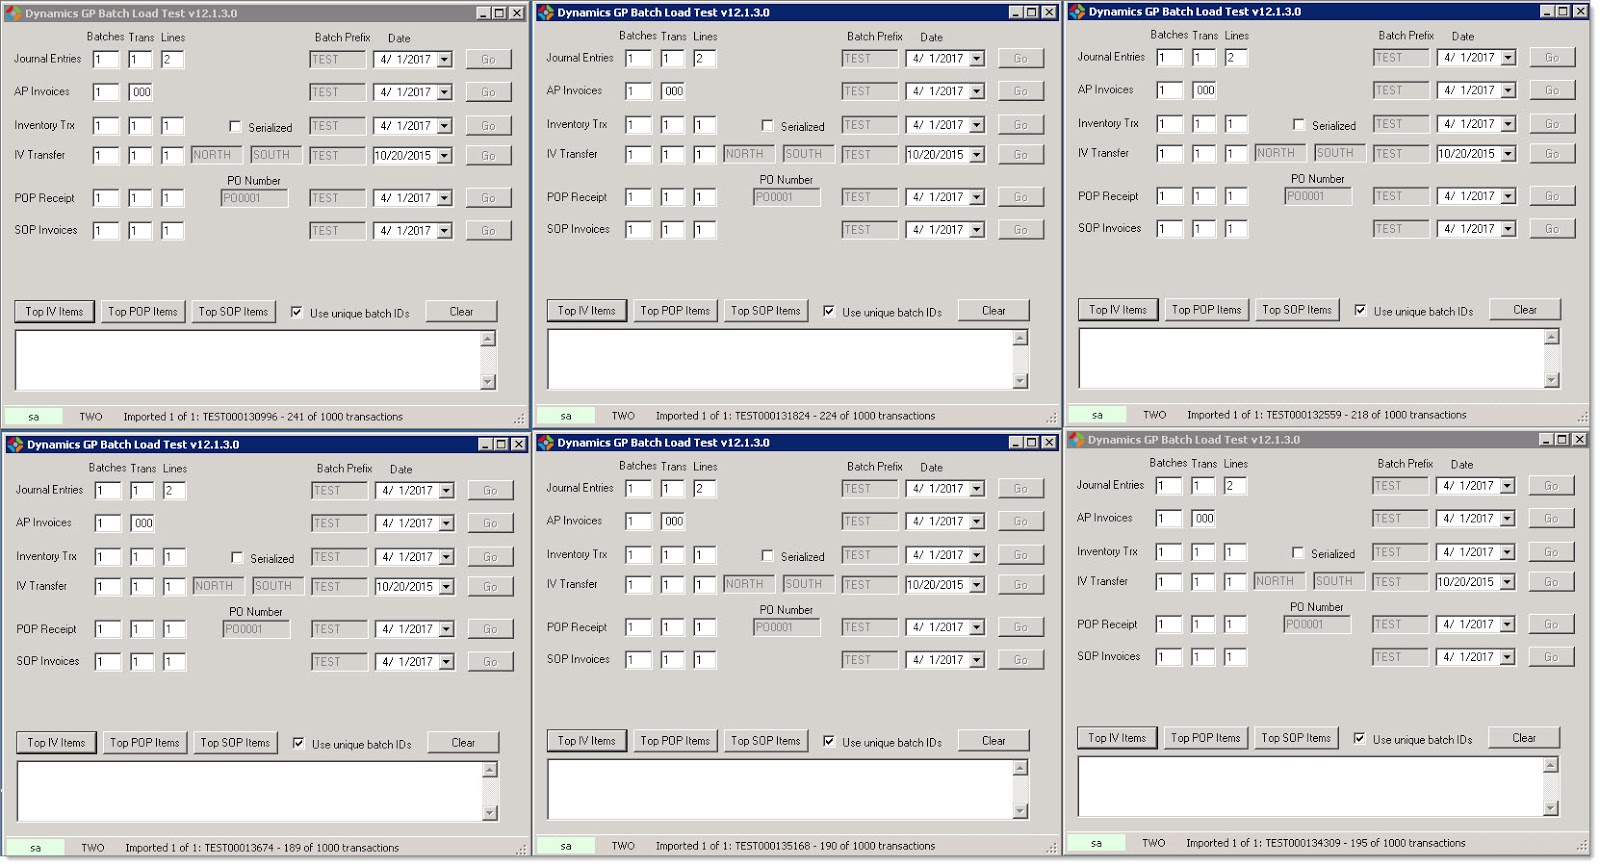Image resolution: width=1600 pixels, height=866 pixels.
Task: Click resize grip of the 224-transactions window
Action: coord(1051,418)
